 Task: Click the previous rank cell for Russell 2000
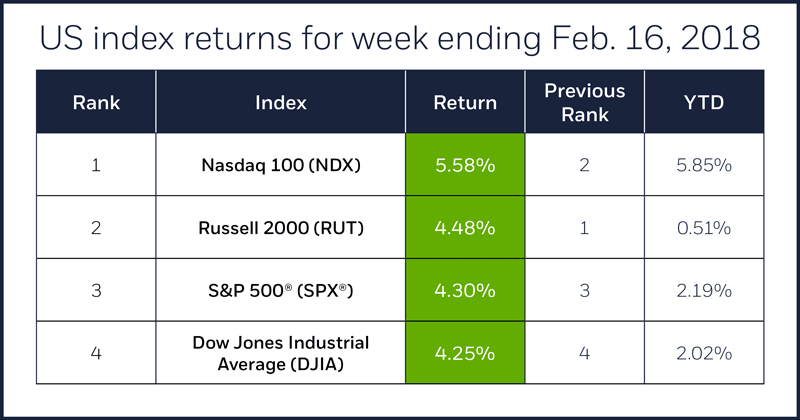(x=584, y=227)
